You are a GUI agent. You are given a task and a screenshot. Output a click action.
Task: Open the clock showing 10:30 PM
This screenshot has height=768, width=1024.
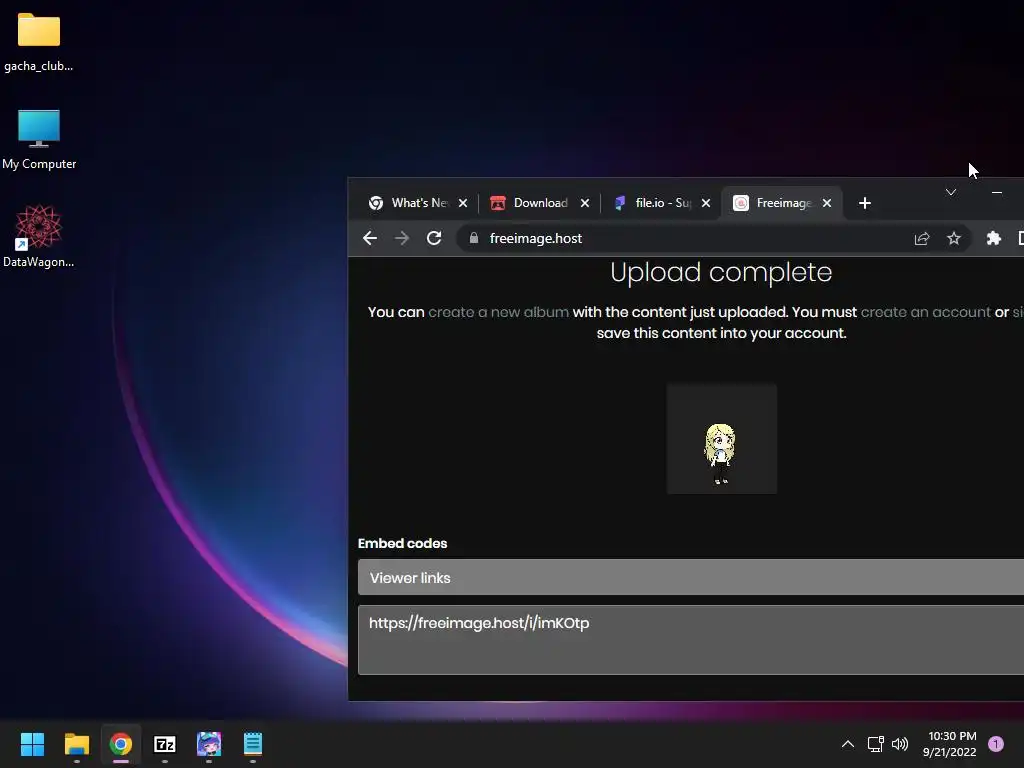(x=950, y=744)
